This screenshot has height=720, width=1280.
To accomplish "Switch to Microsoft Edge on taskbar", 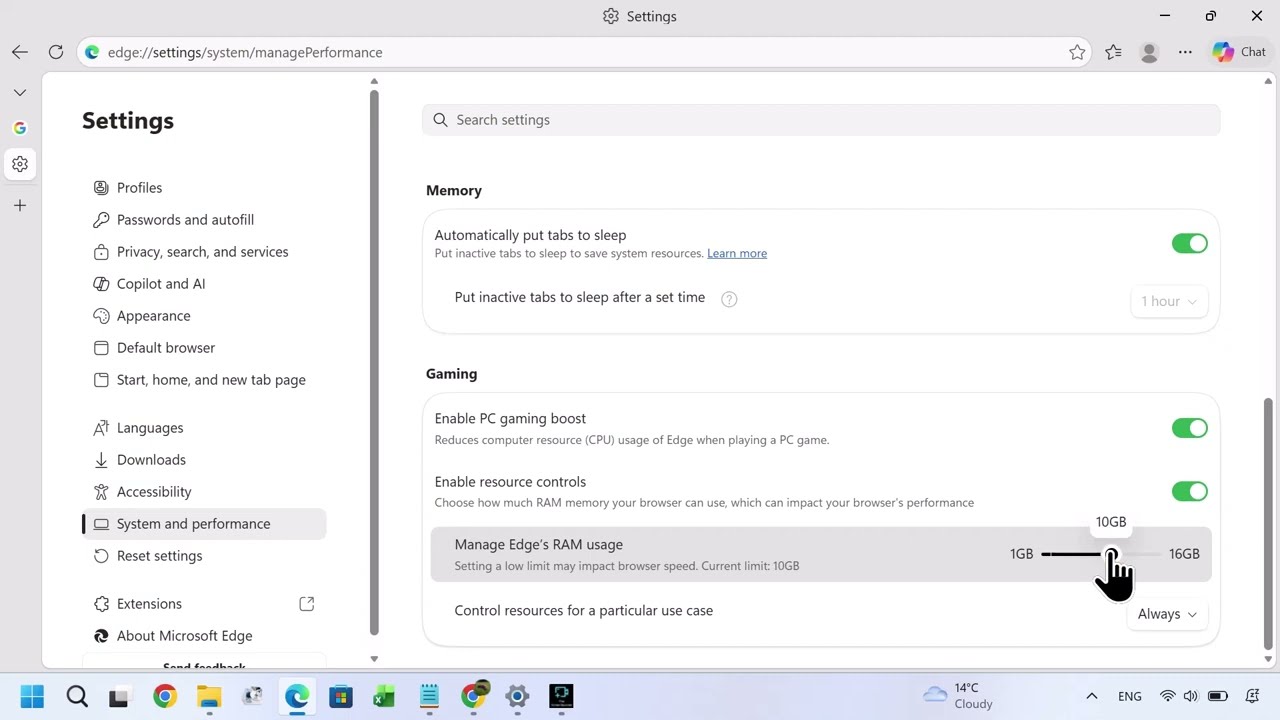I will (297, 696).
